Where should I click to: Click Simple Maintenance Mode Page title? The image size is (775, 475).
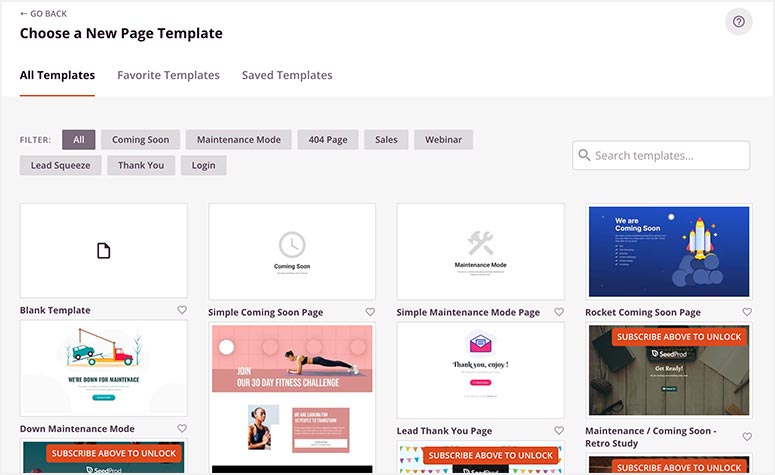coord(468,312)
